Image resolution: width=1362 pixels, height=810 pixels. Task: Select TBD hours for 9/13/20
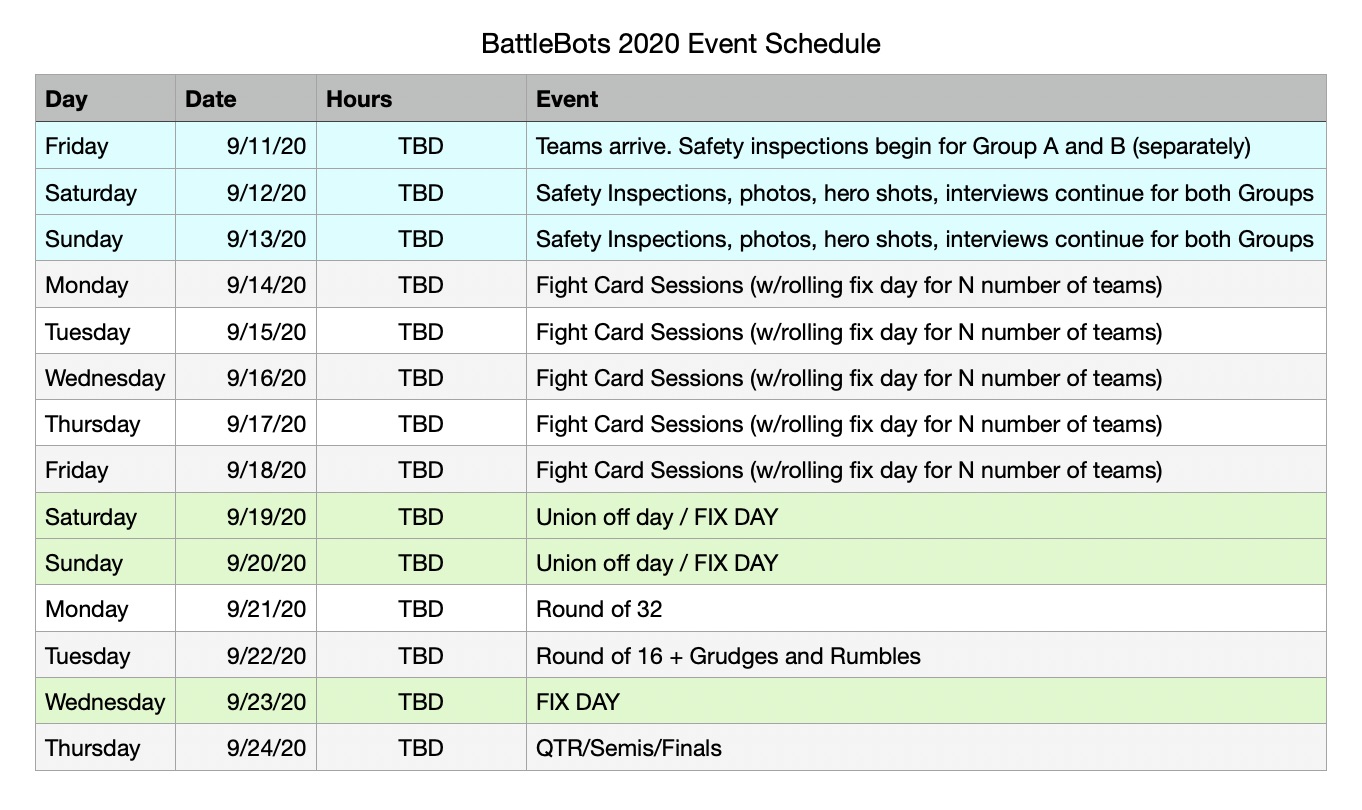point(421,239)
